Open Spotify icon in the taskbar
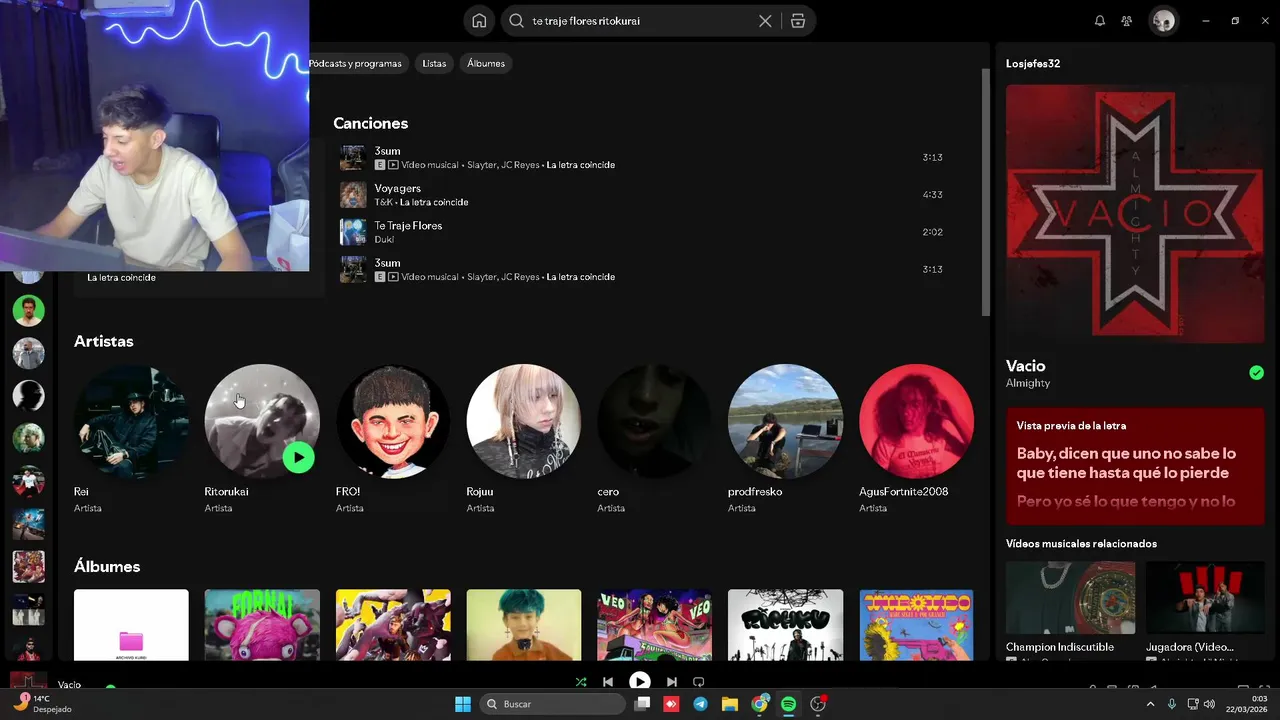Image resolution: width=1280 pixels, height=720 pixels. [x=789, y=704]
